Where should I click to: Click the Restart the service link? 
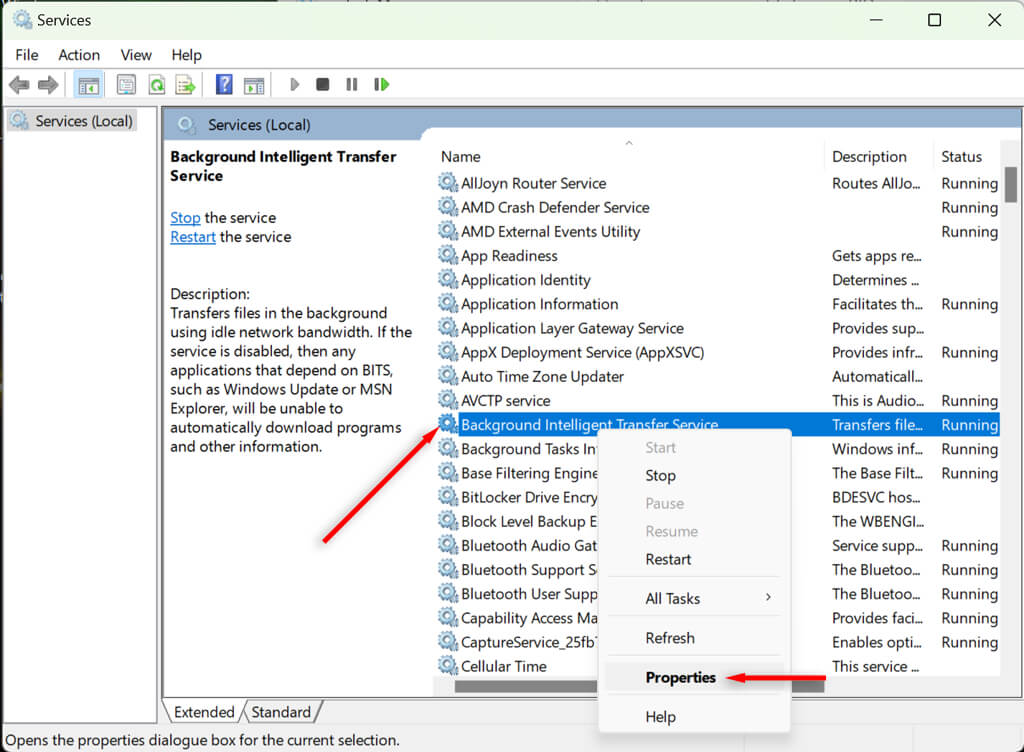click(192, 237)
